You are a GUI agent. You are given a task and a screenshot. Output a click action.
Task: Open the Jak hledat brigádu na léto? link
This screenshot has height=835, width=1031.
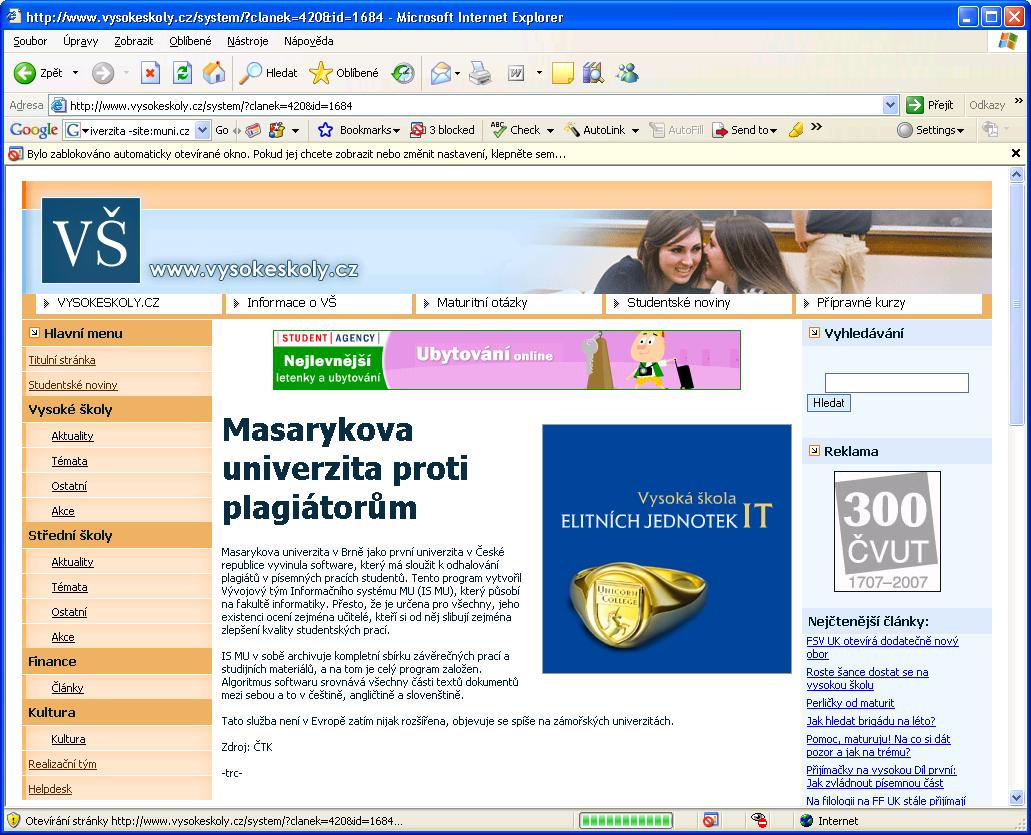pos(871,721)
